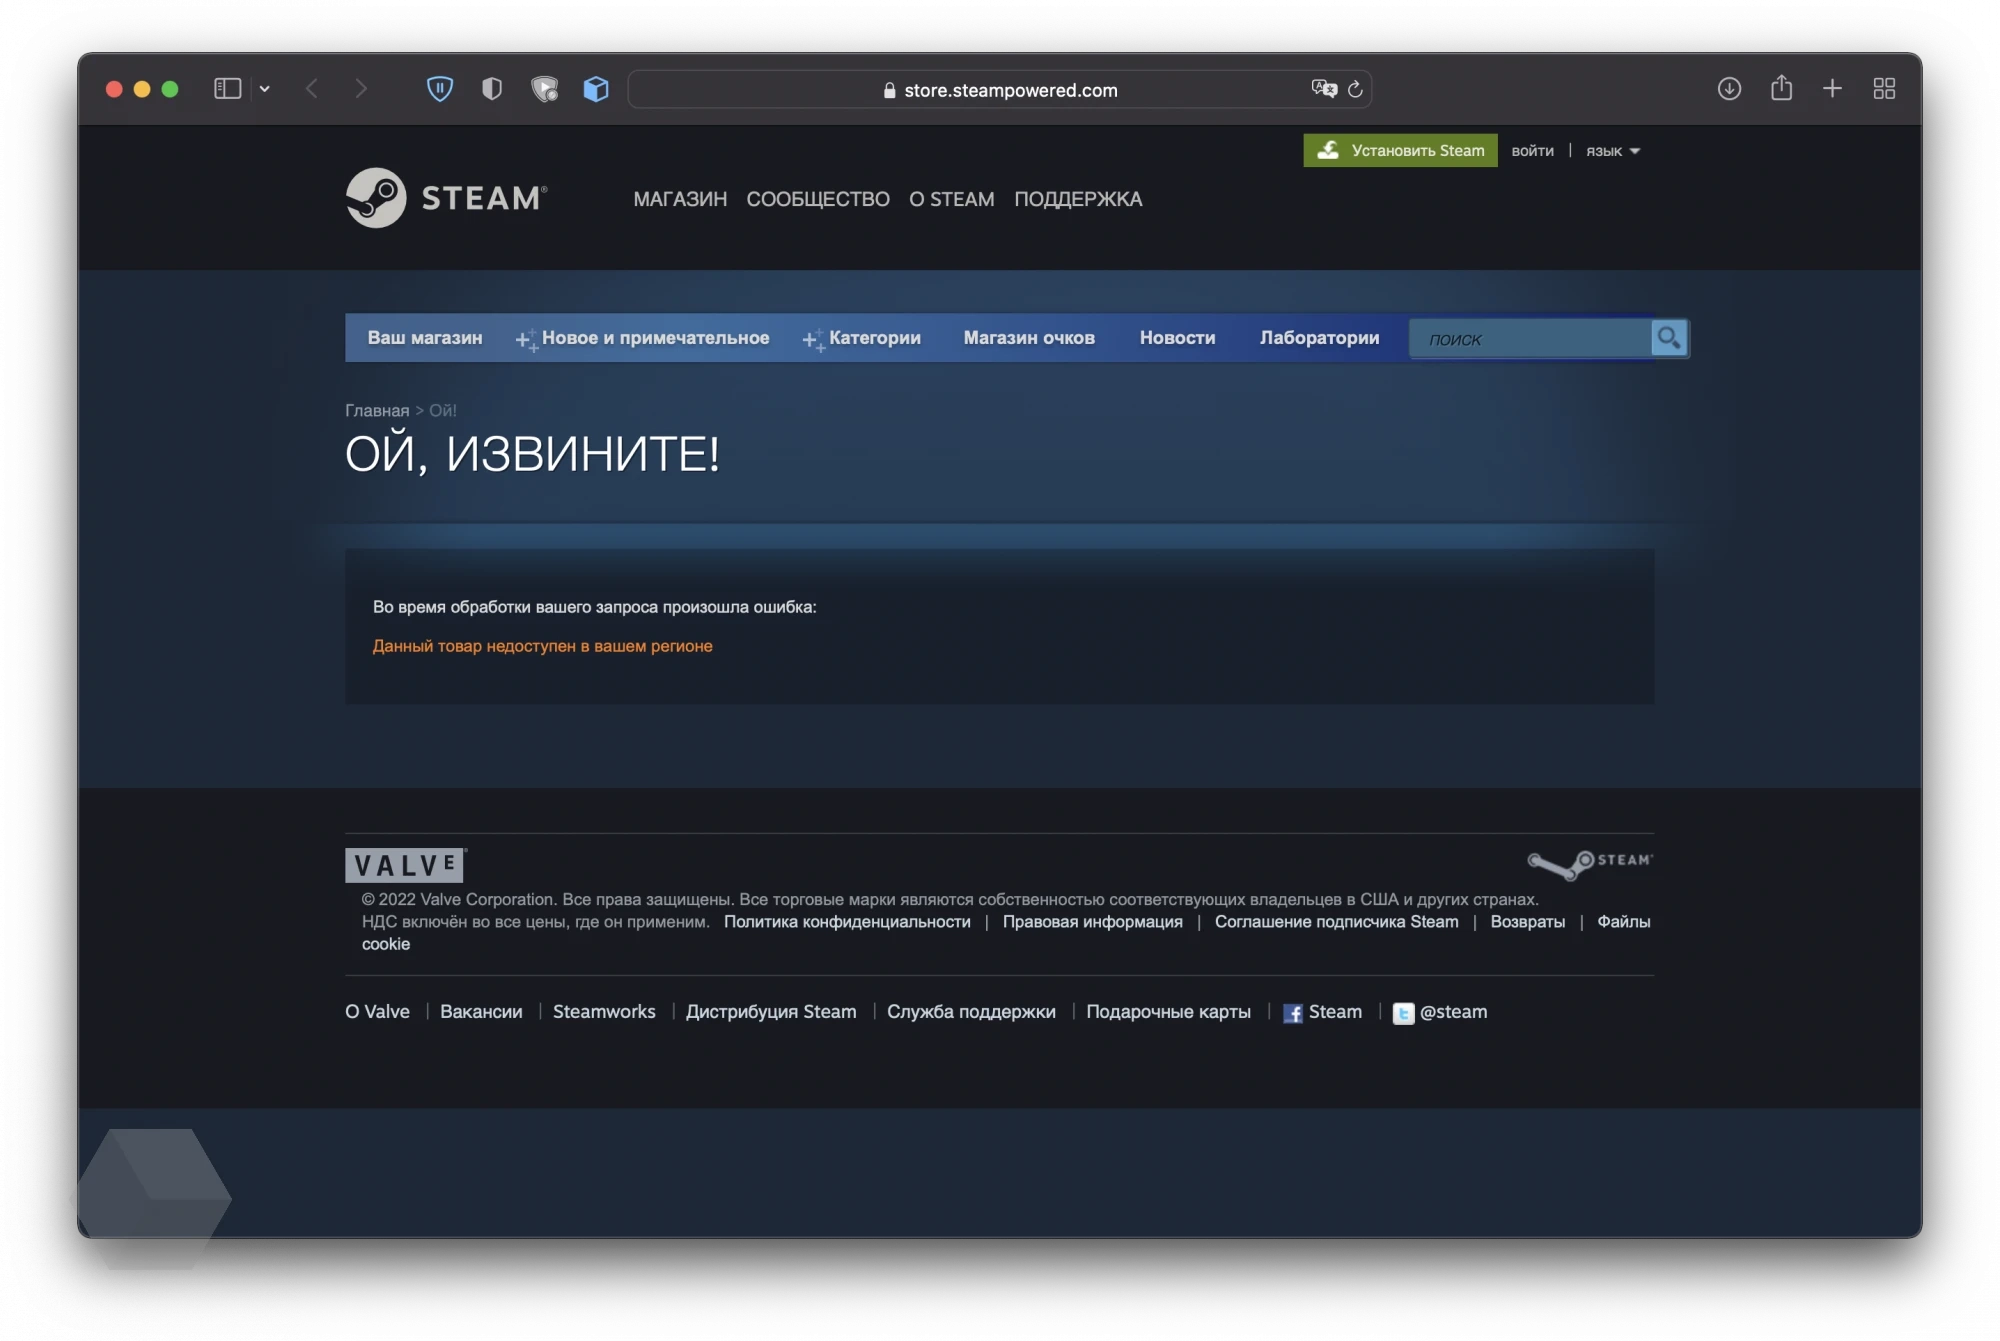The height and width of the screenshot is (1341, 2000).
Task: Click the Valve logo in footer
Action: click(x=405, y=865)
